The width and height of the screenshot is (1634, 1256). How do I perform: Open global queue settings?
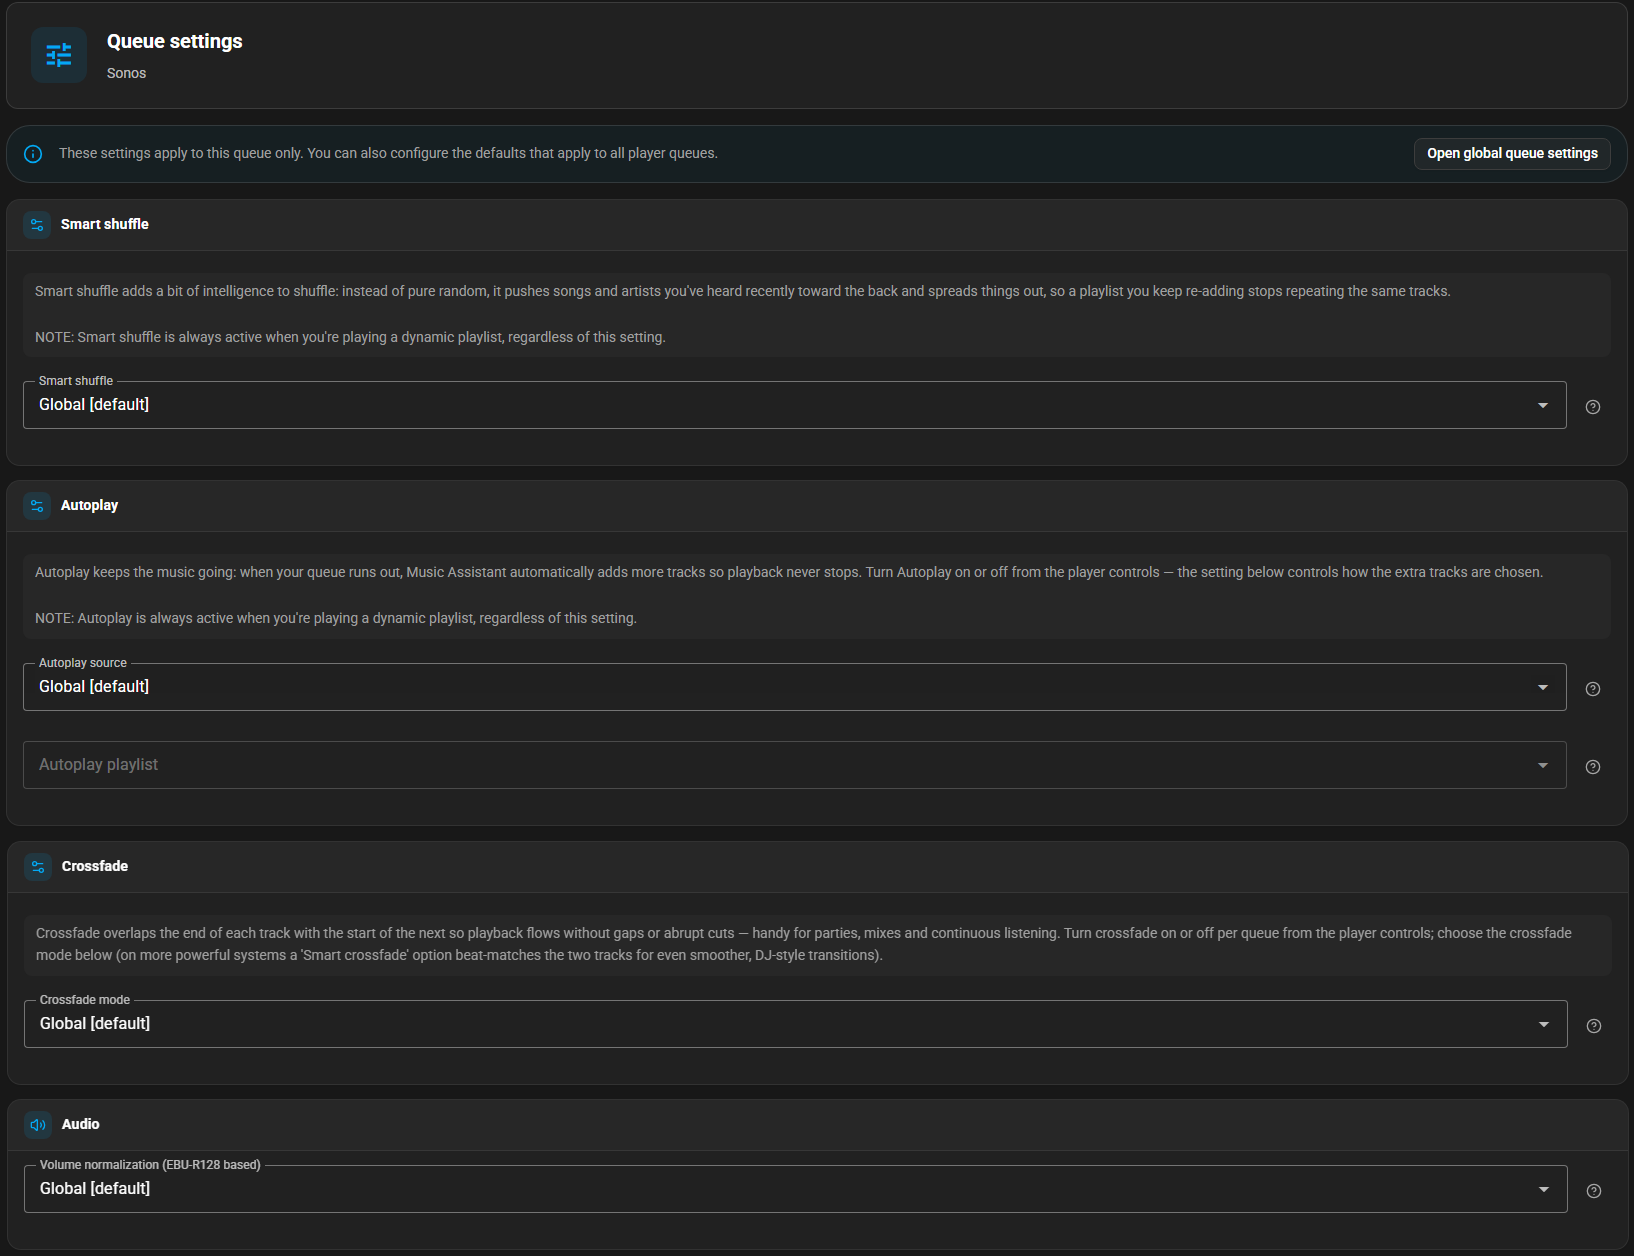pos(1512,154)
